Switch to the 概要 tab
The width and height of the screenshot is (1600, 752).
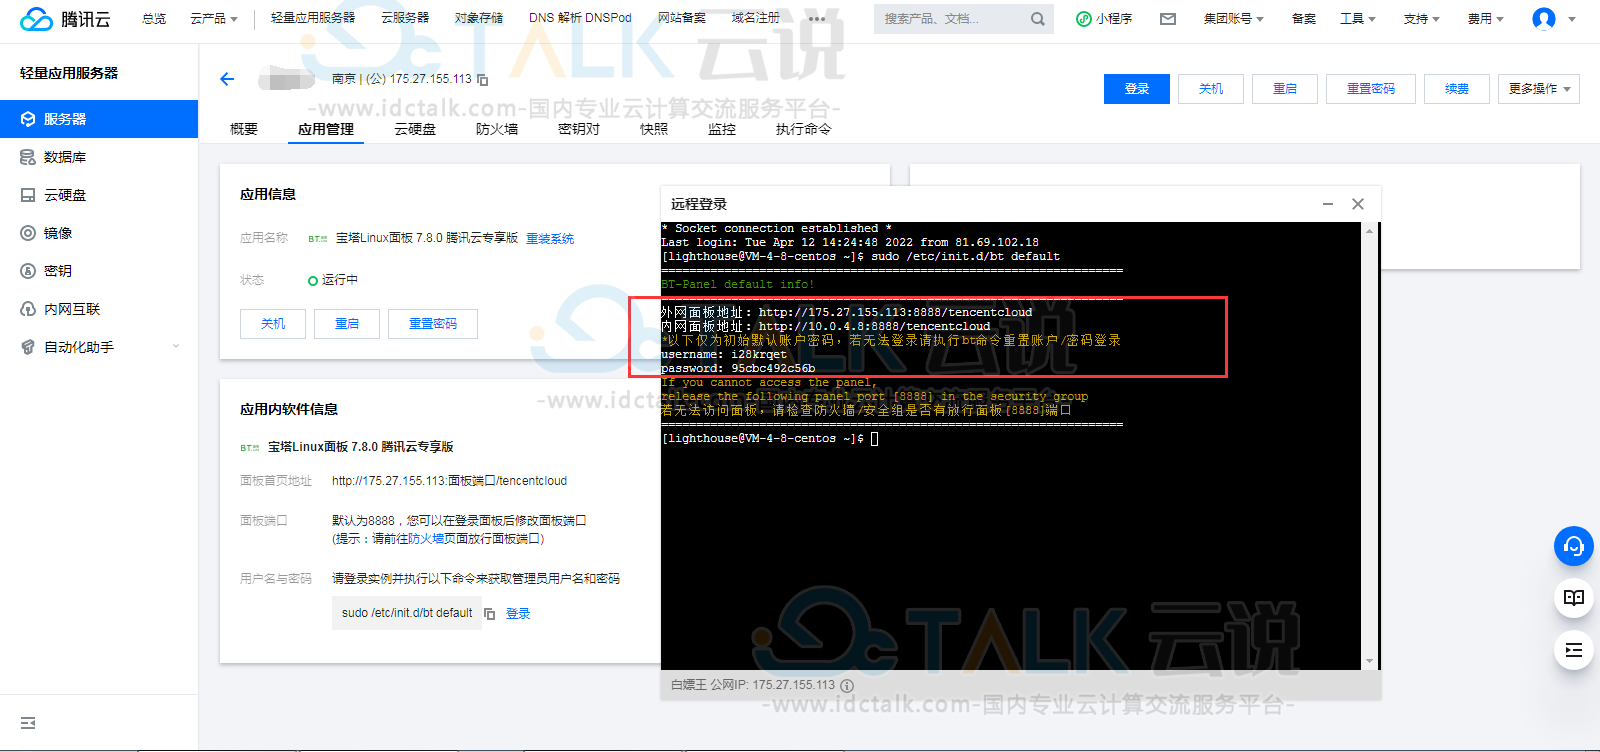(x=244, y=129)
